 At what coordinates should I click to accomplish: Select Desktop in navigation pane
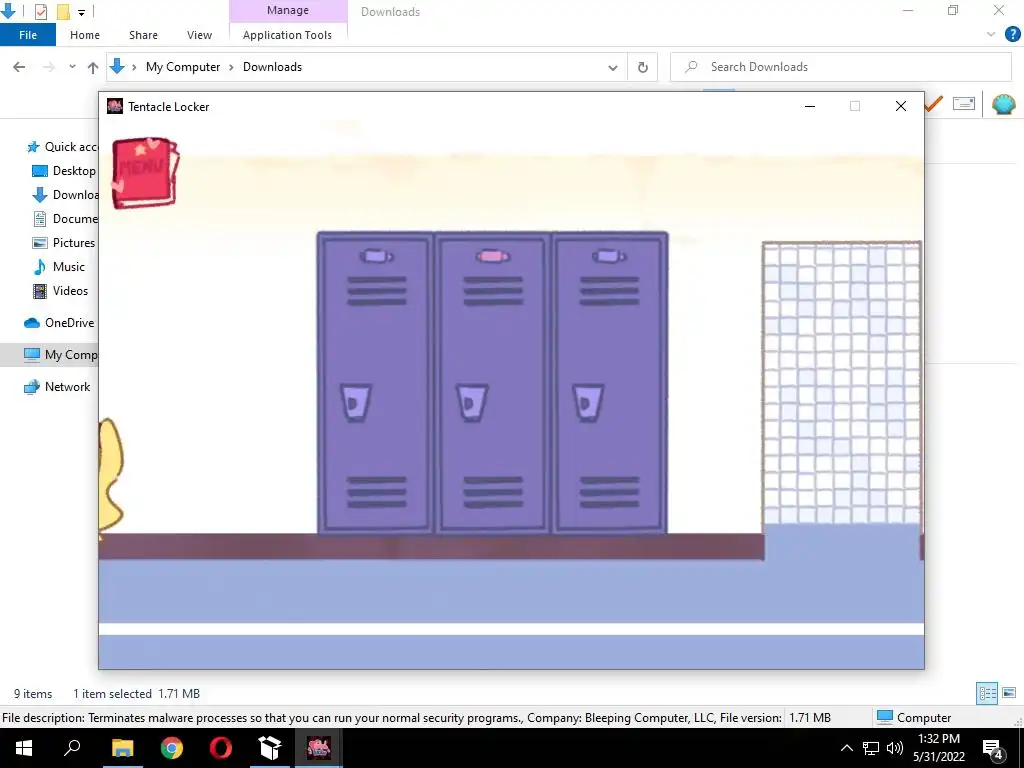tap(64, 171)
